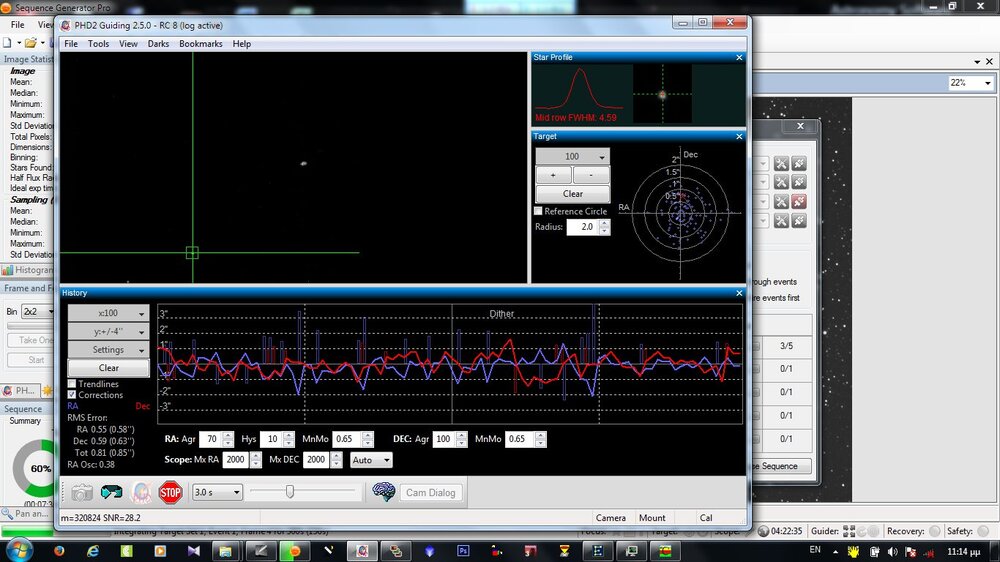Open advanced settings via brain icon
This screenshot has height=562, width=1000.
coord(383,492)
